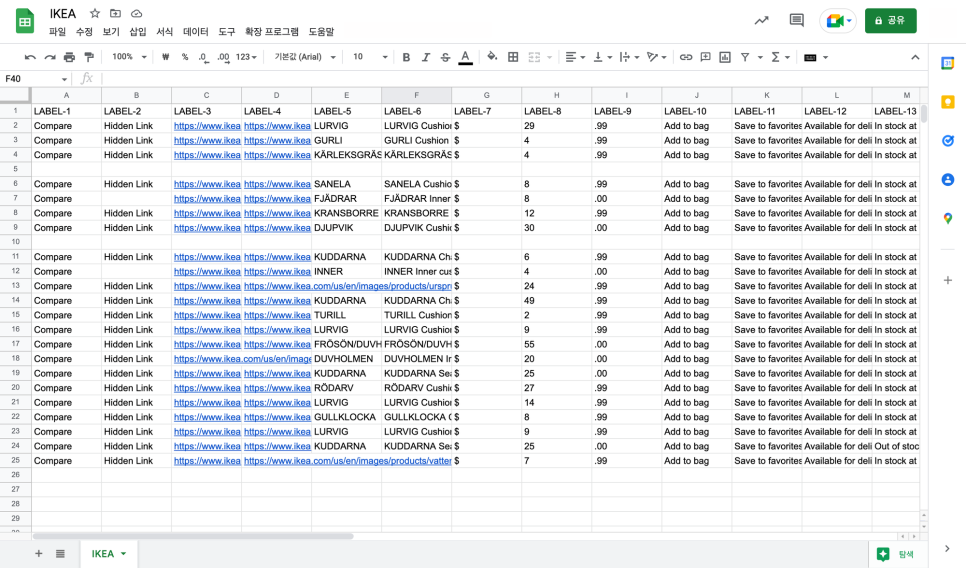
Task: Click the 탐색 explore button
Action: (895, 553)
